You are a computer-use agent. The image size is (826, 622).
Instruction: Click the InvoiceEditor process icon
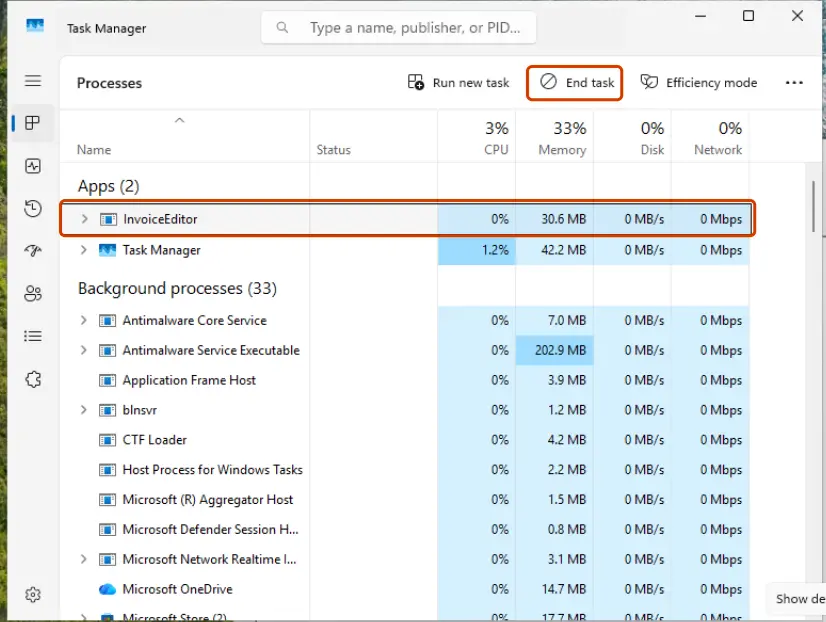[108, 219]
